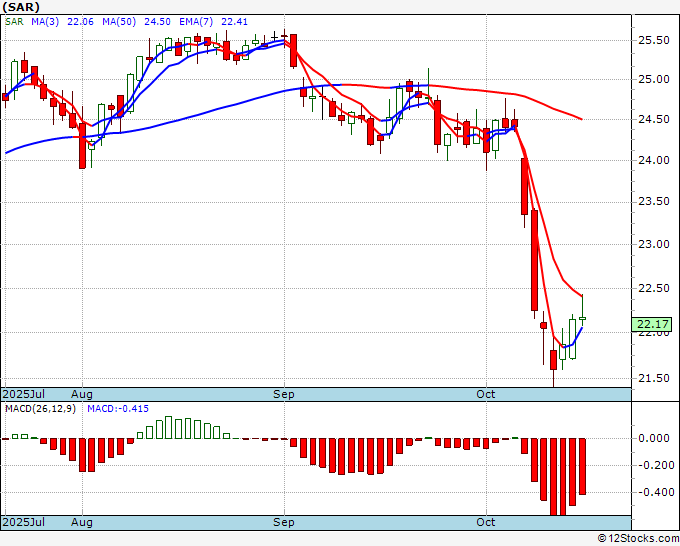This screenshot has height=546, width=680.
Task: Click the 25.50 price axis label
Action: point(654,40)
